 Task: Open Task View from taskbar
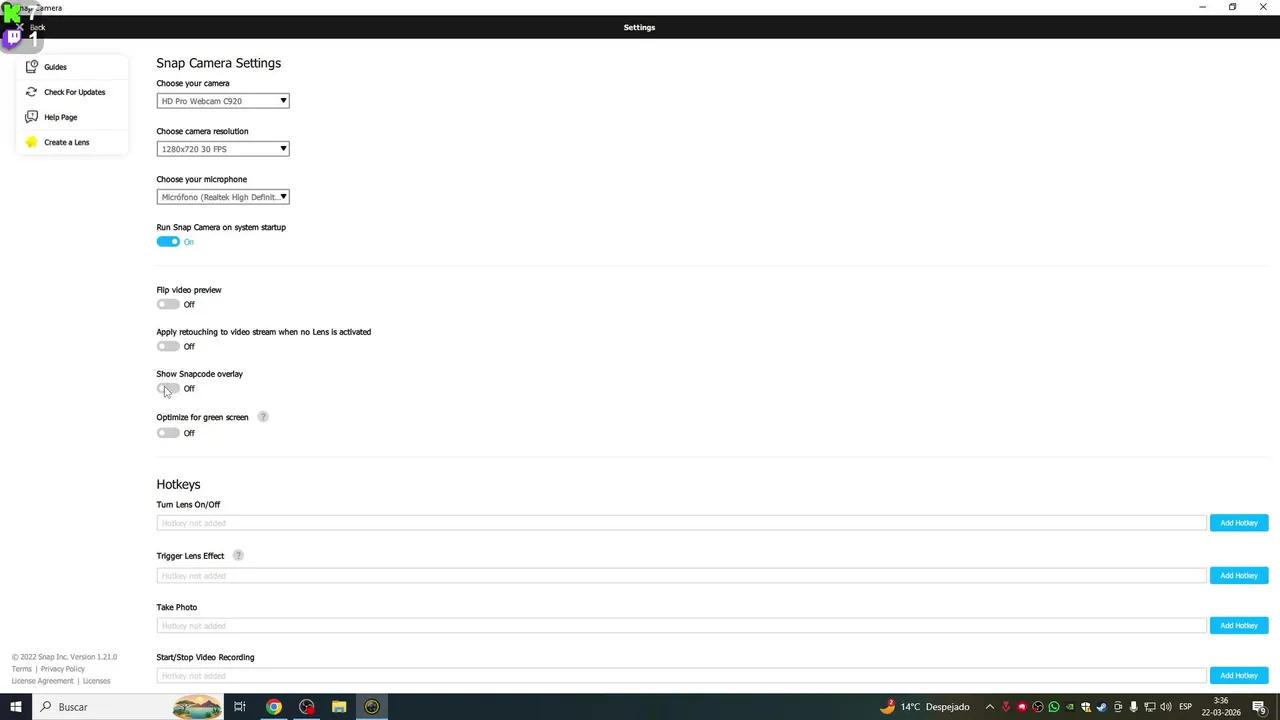tap(240, 707)
